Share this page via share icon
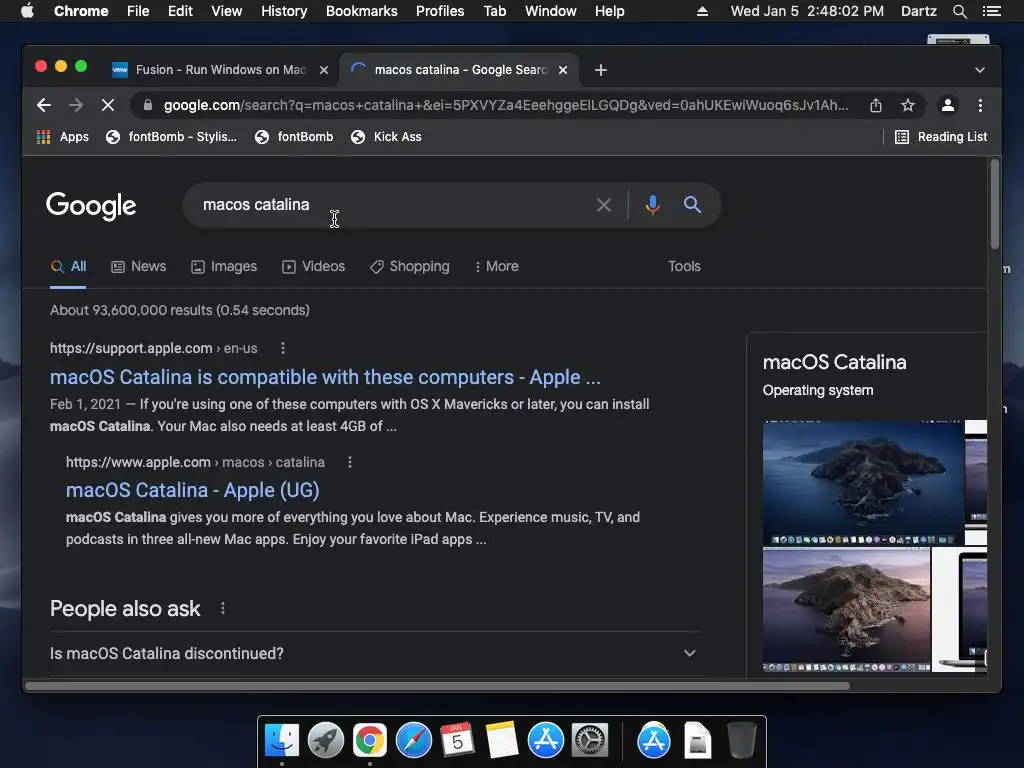 click(876, 105)
